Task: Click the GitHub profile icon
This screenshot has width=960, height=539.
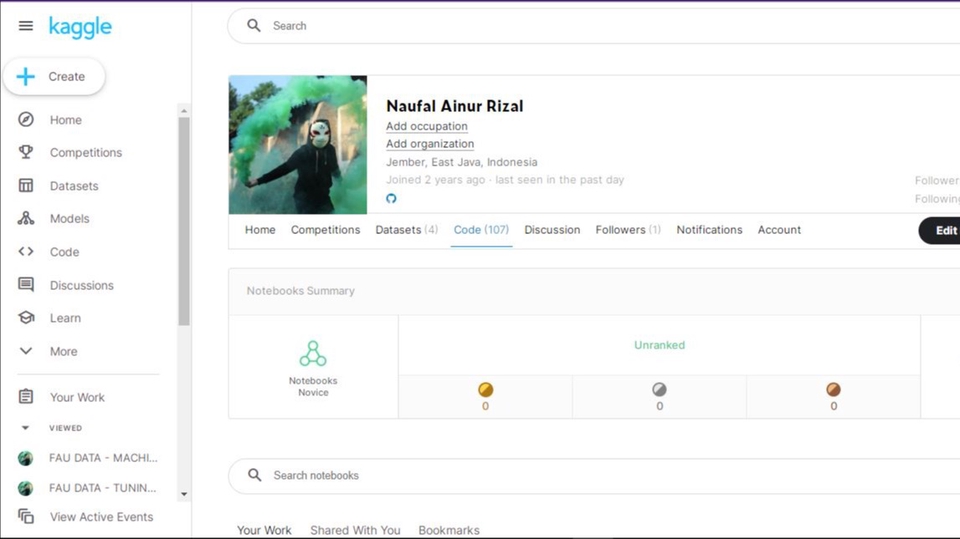Action: pyautogui.click(x=391, y=198)
